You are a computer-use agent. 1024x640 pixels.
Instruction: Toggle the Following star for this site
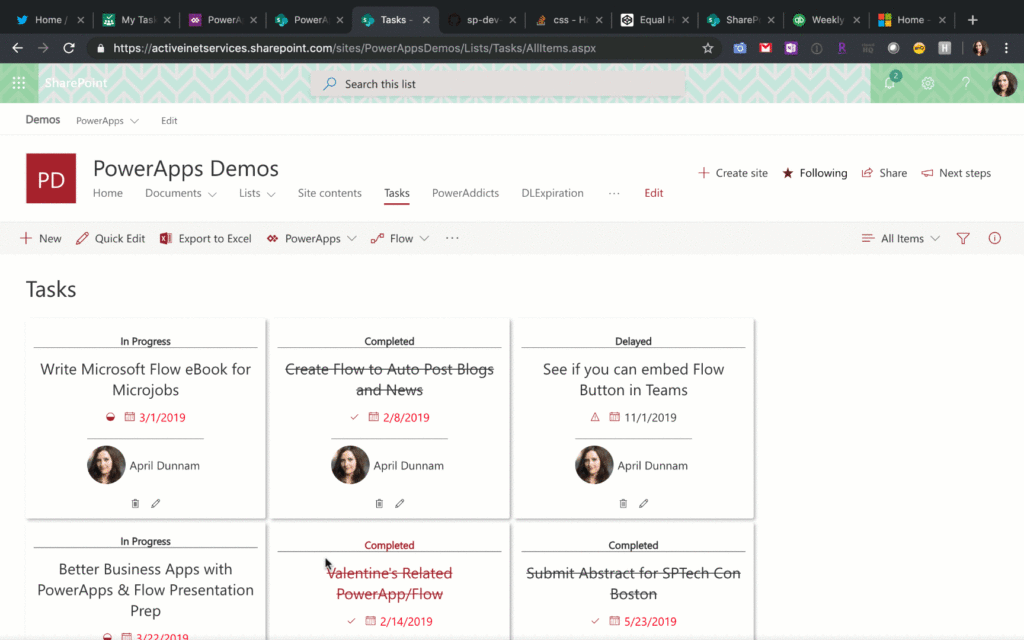[814, 173]
